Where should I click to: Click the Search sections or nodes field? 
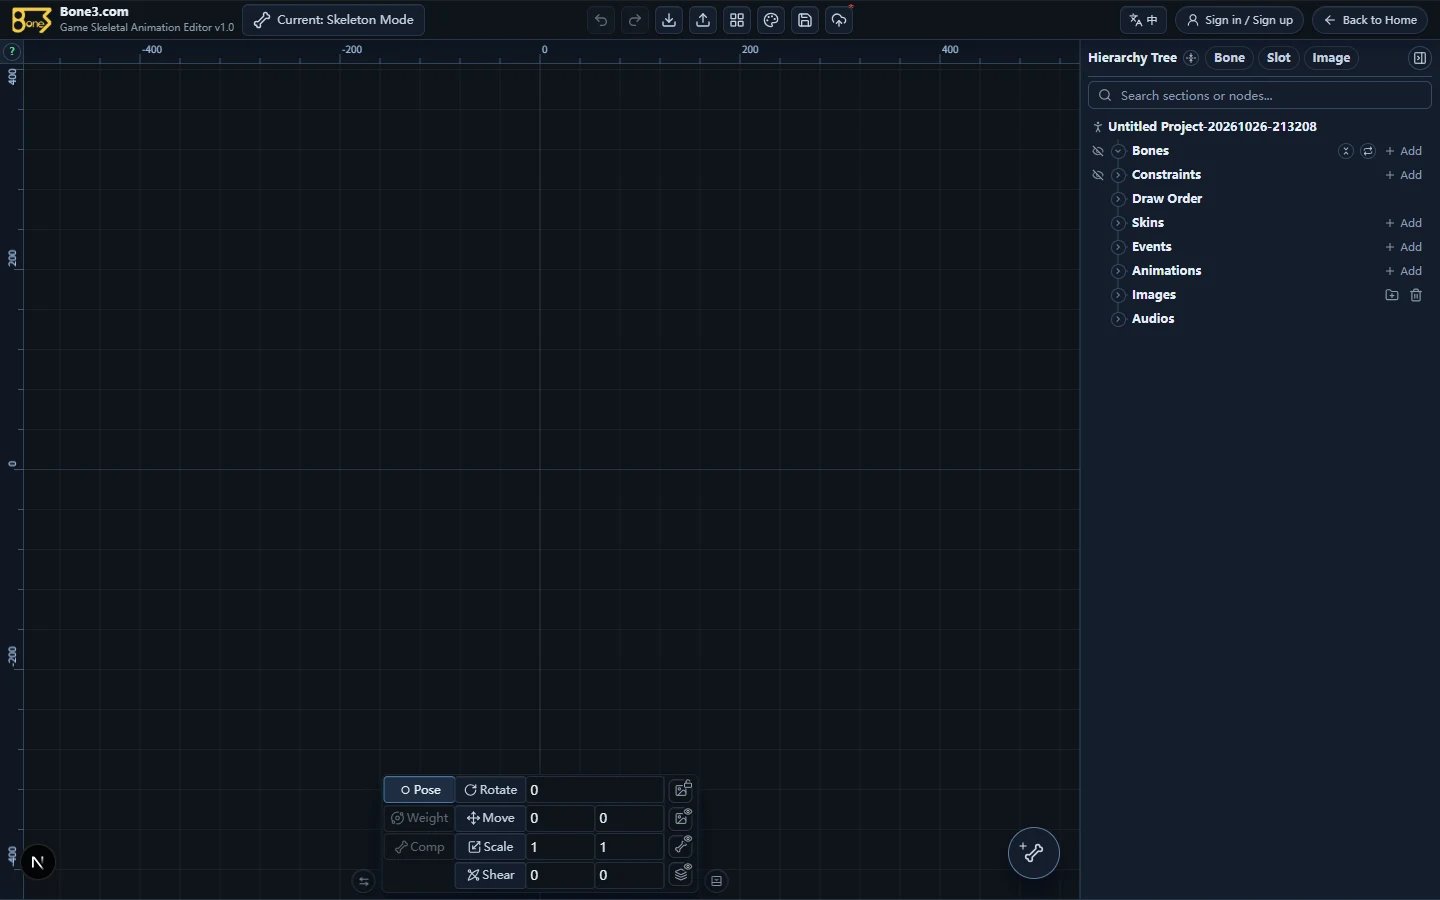tap(1260, 95)
